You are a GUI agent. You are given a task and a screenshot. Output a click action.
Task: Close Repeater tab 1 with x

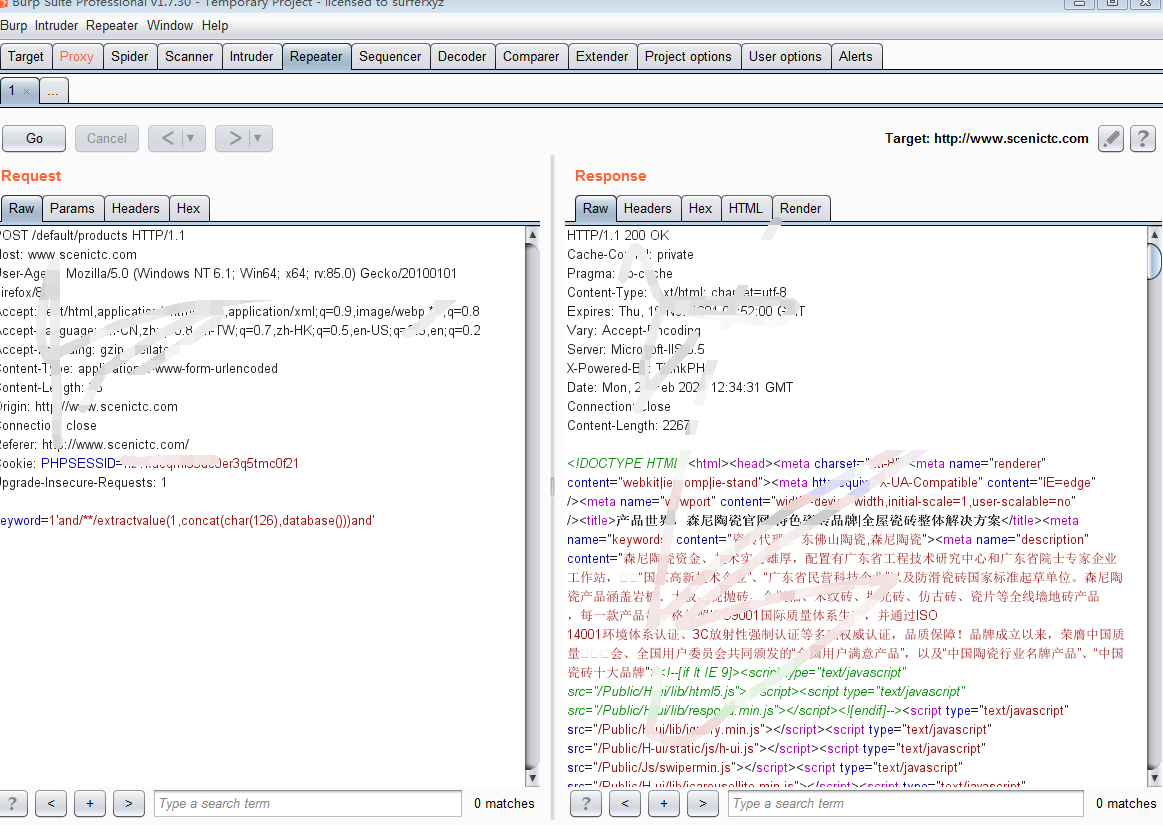click(27, 91)
